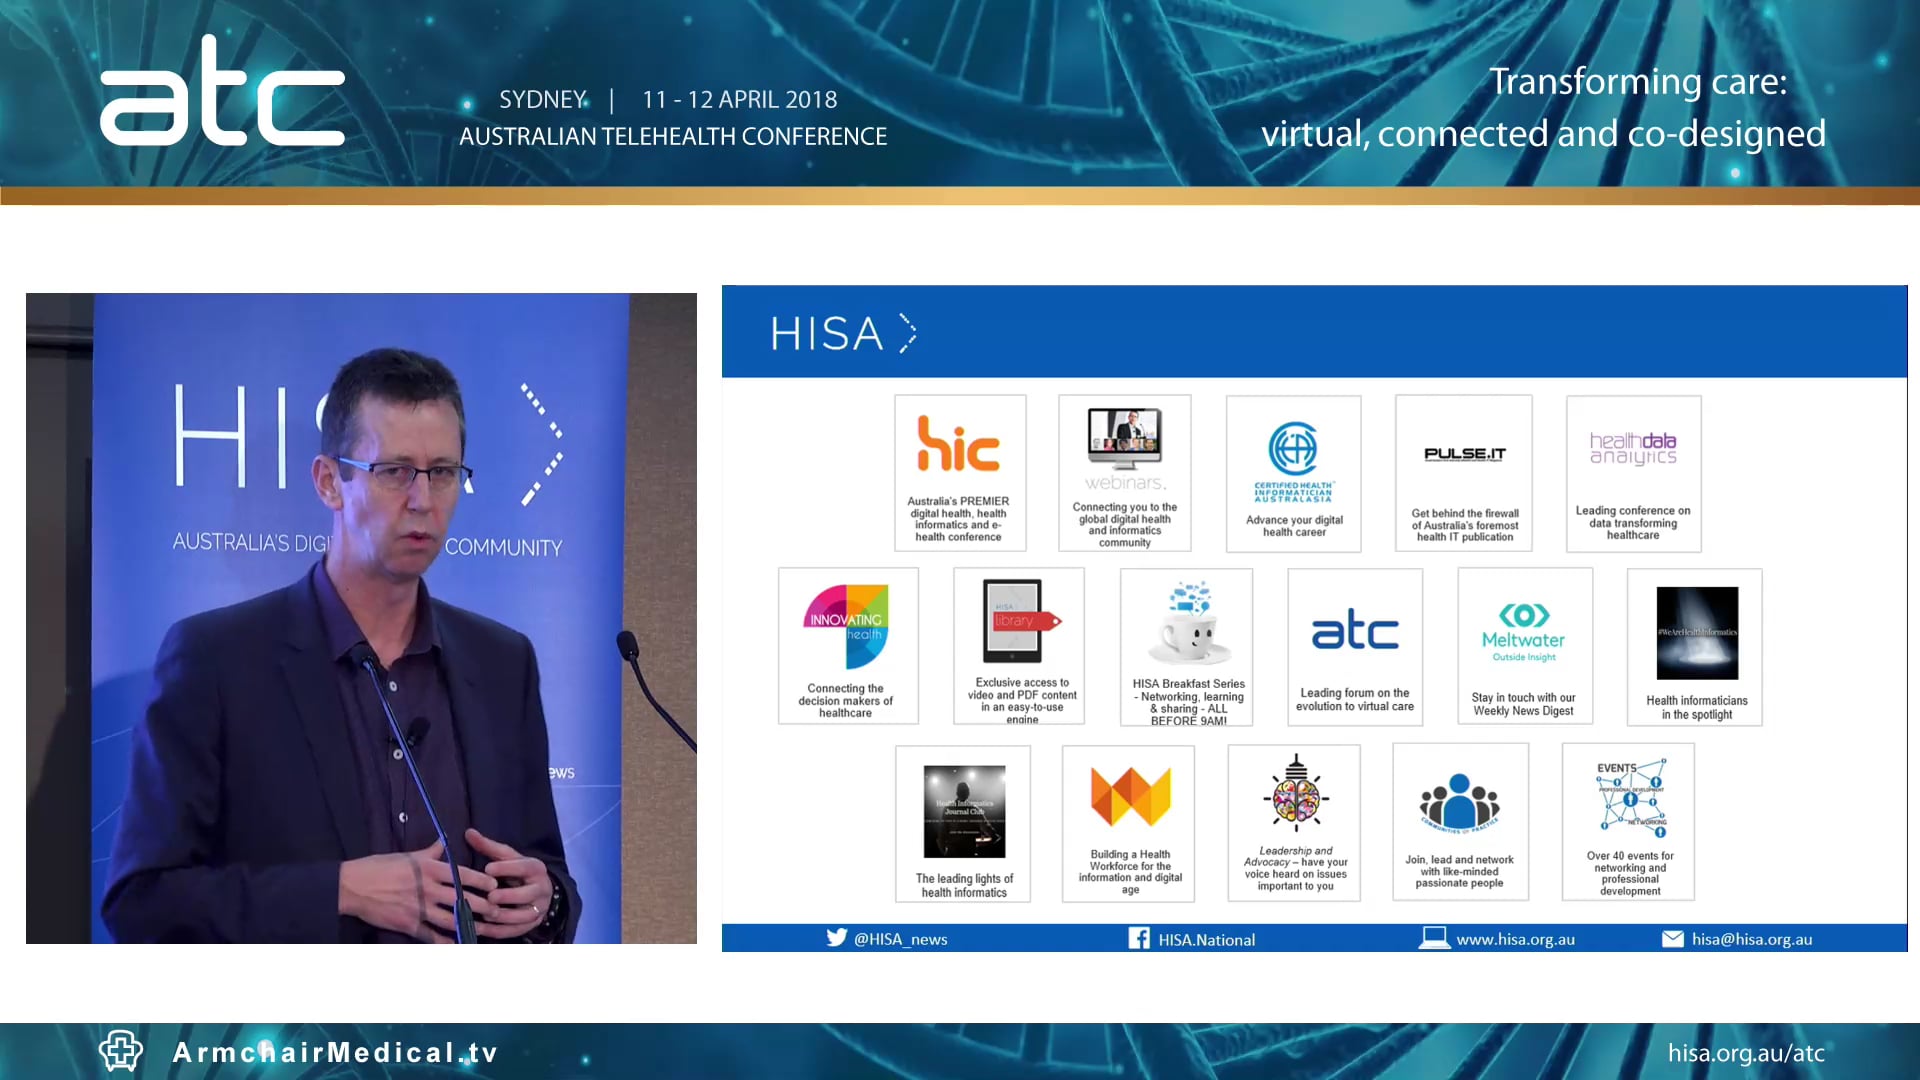The width and height of the screenshot is (1920, 1080).
Task: Click the healthdata analytics logo
Action: click(x=1633, y=448)
